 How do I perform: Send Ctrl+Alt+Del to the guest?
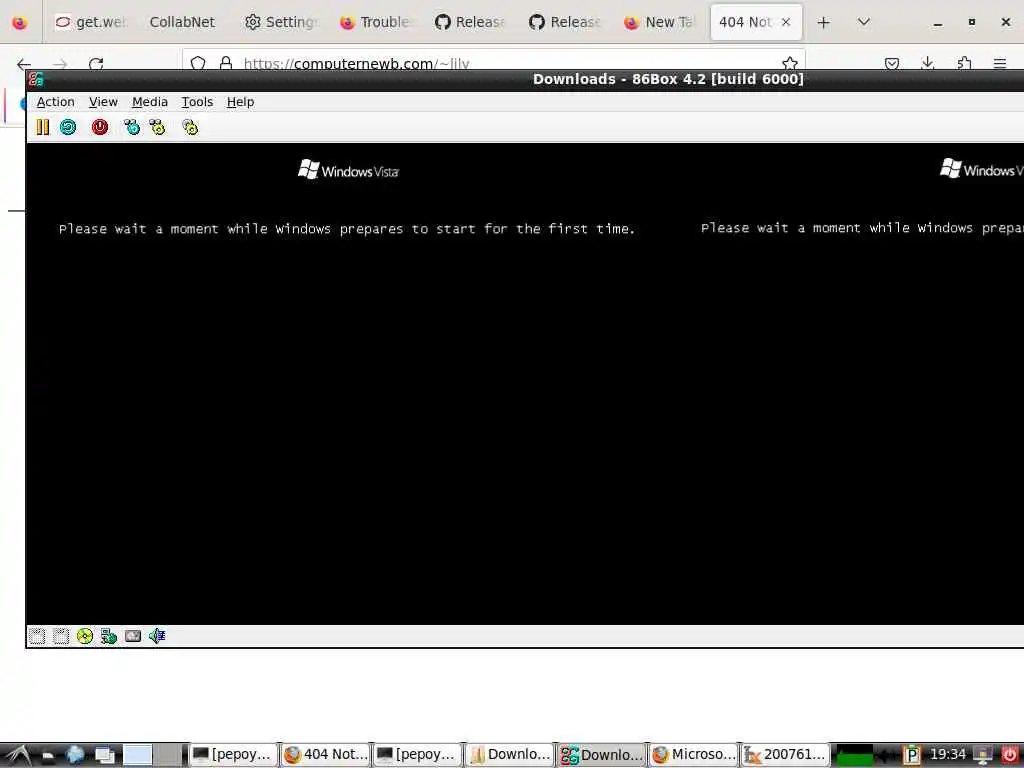132,127
